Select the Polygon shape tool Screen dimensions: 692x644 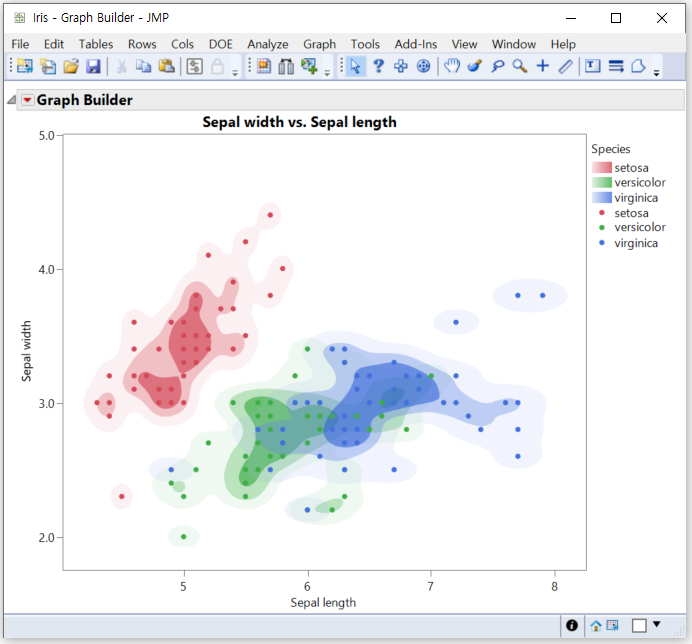pos(638,66)
